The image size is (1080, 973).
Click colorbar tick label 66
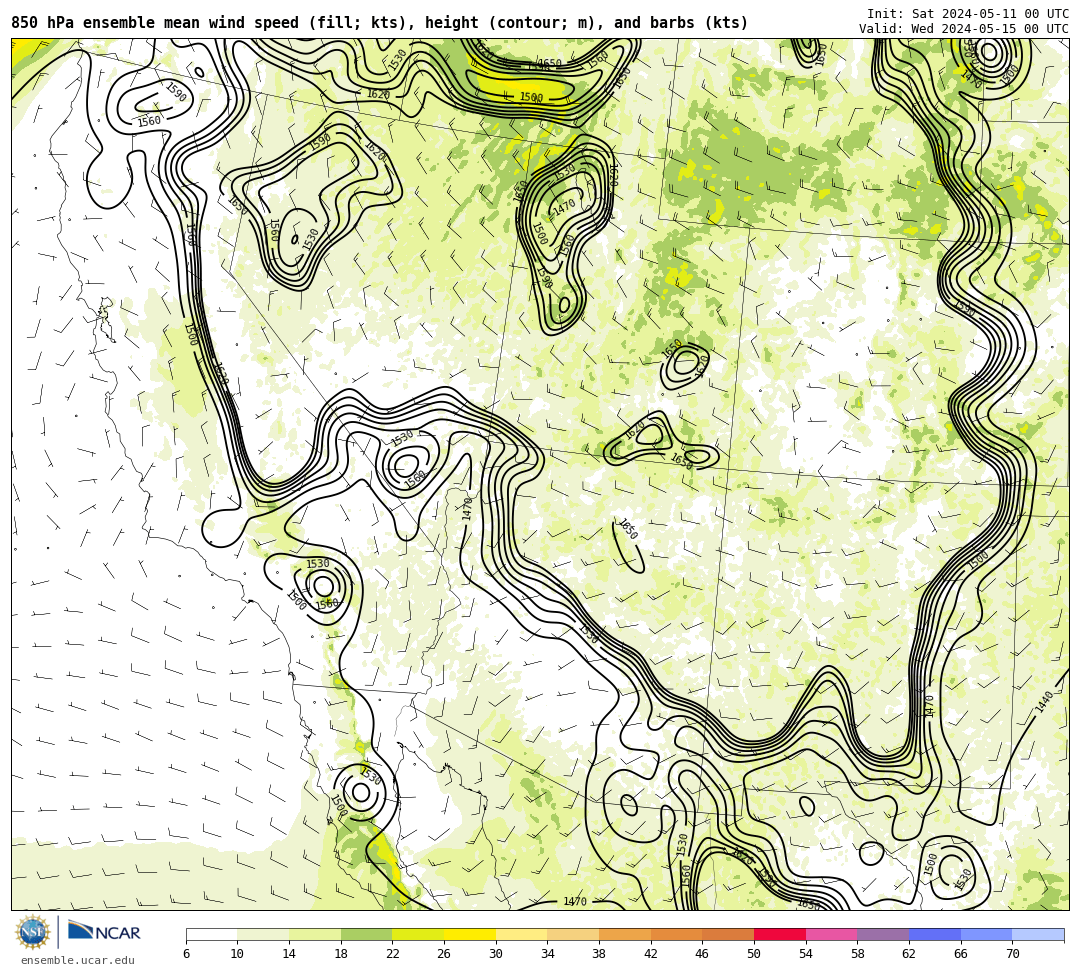961,954
